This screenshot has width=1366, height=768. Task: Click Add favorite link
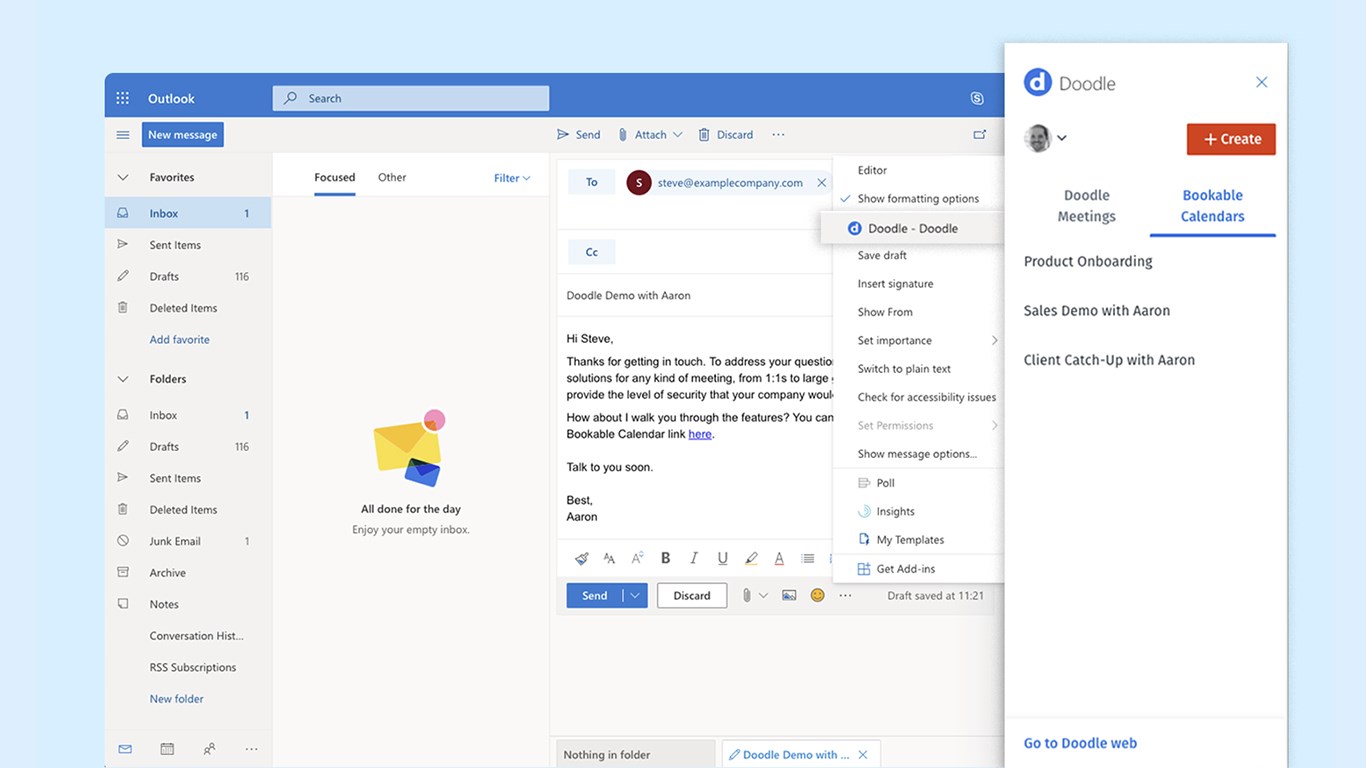[180, 340]
